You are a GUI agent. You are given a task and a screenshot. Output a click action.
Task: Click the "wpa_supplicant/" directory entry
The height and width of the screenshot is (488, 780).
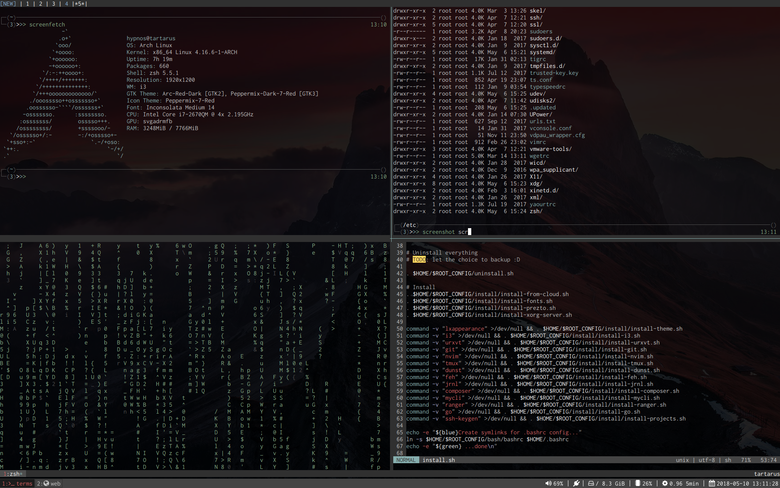coord(554,170)
